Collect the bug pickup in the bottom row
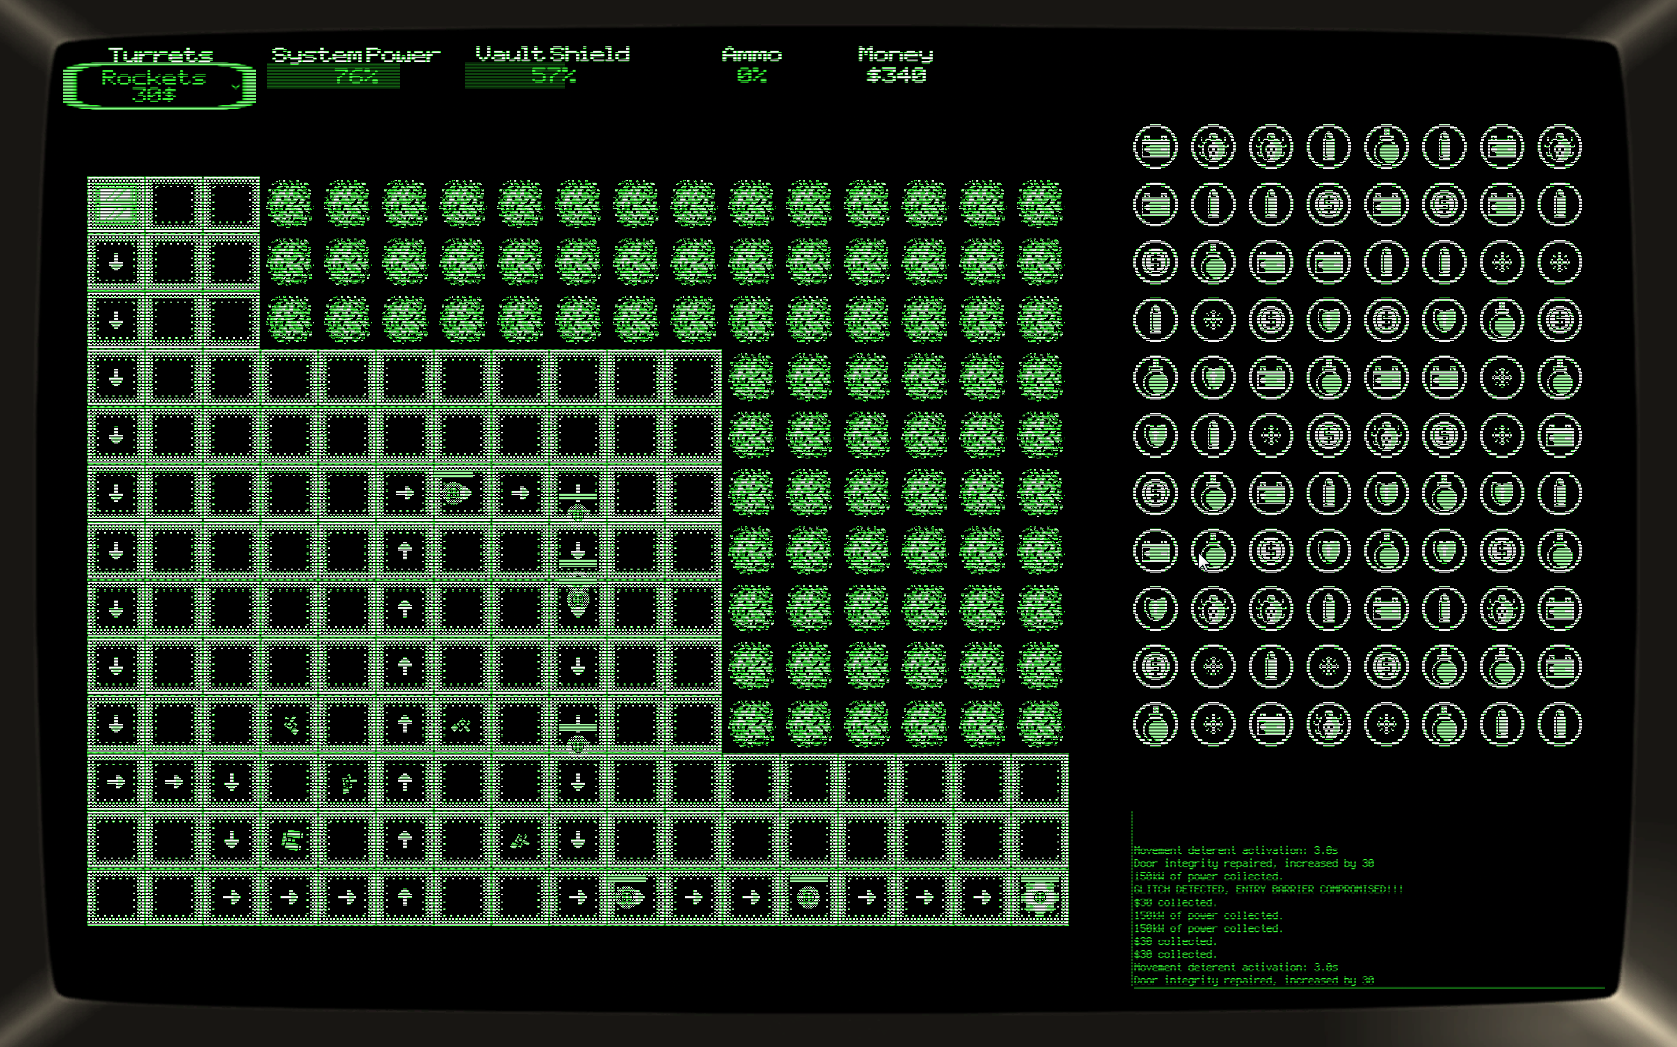1677x1047 pixels. [1328, 724]
